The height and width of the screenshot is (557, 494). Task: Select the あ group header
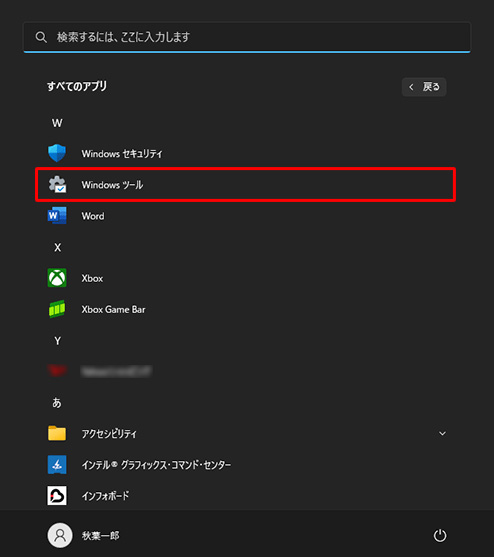click(x=57, y=402)
